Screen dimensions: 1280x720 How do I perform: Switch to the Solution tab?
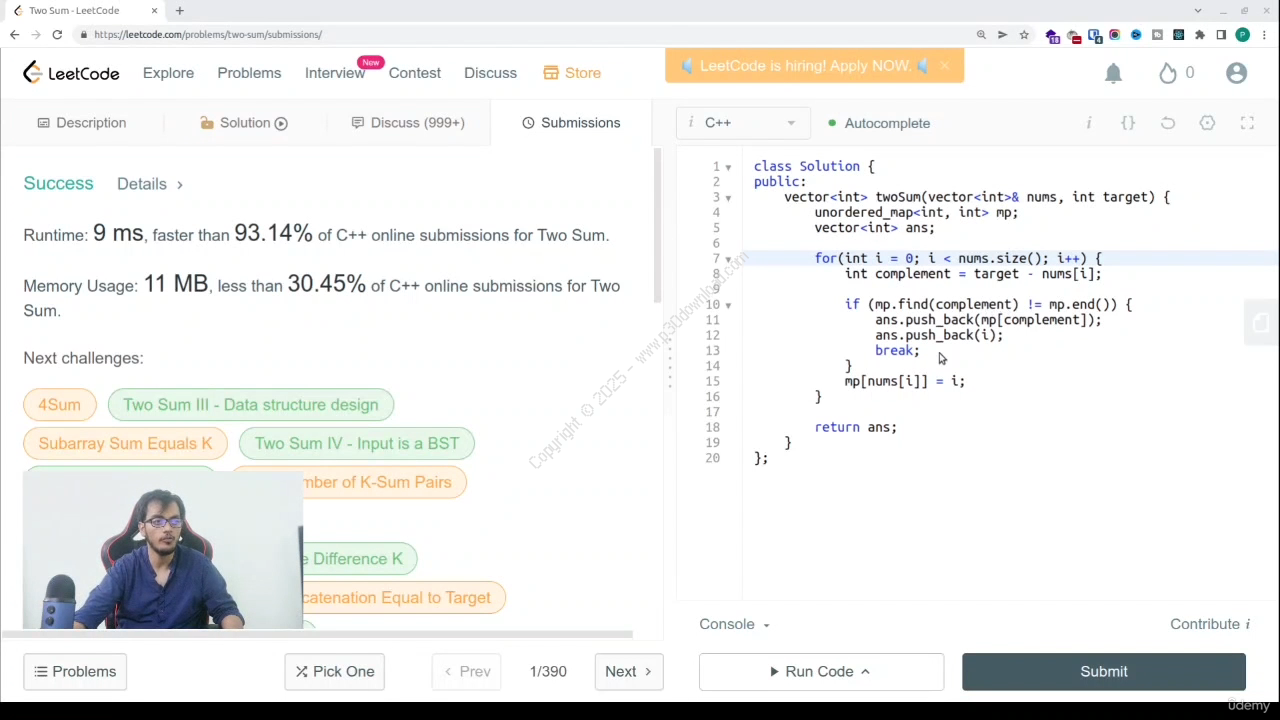(244, 123)
